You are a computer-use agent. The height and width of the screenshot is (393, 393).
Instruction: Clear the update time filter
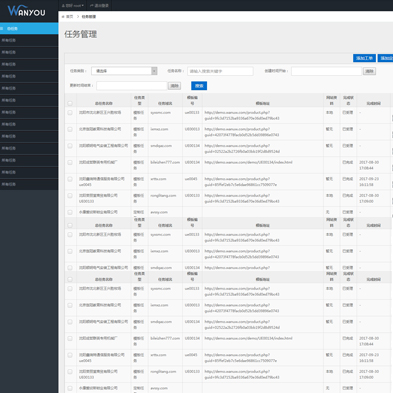174,86
